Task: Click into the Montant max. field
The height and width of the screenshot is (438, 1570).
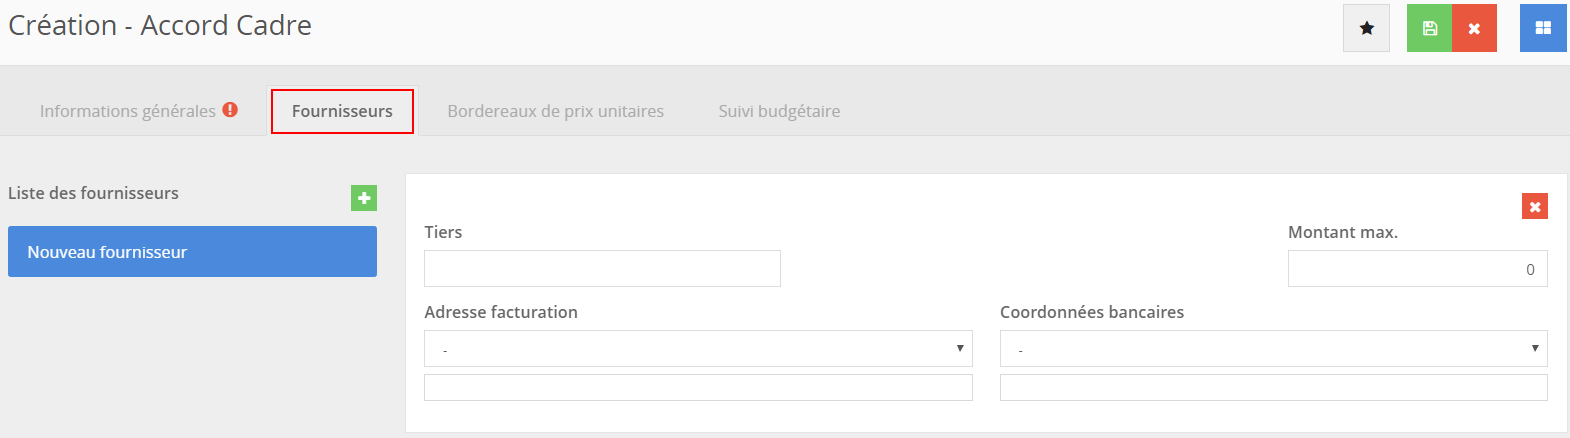Action: (1417, 269)
